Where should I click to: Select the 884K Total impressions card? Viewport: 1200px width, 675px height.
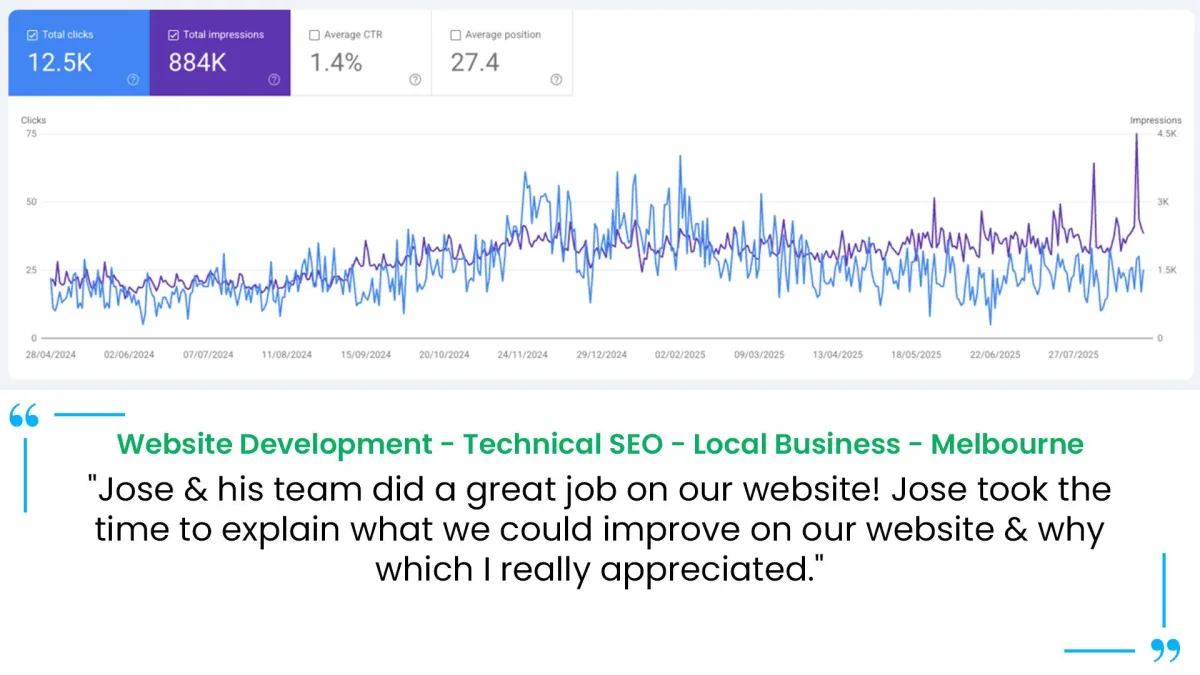click(x=220, y=53)
